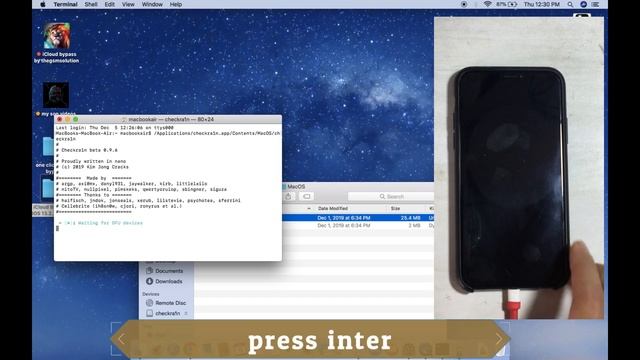Click the Edit Tags button in Finder toolbar
The width and height of the screenshot is (640, 360).
point(307,196)
